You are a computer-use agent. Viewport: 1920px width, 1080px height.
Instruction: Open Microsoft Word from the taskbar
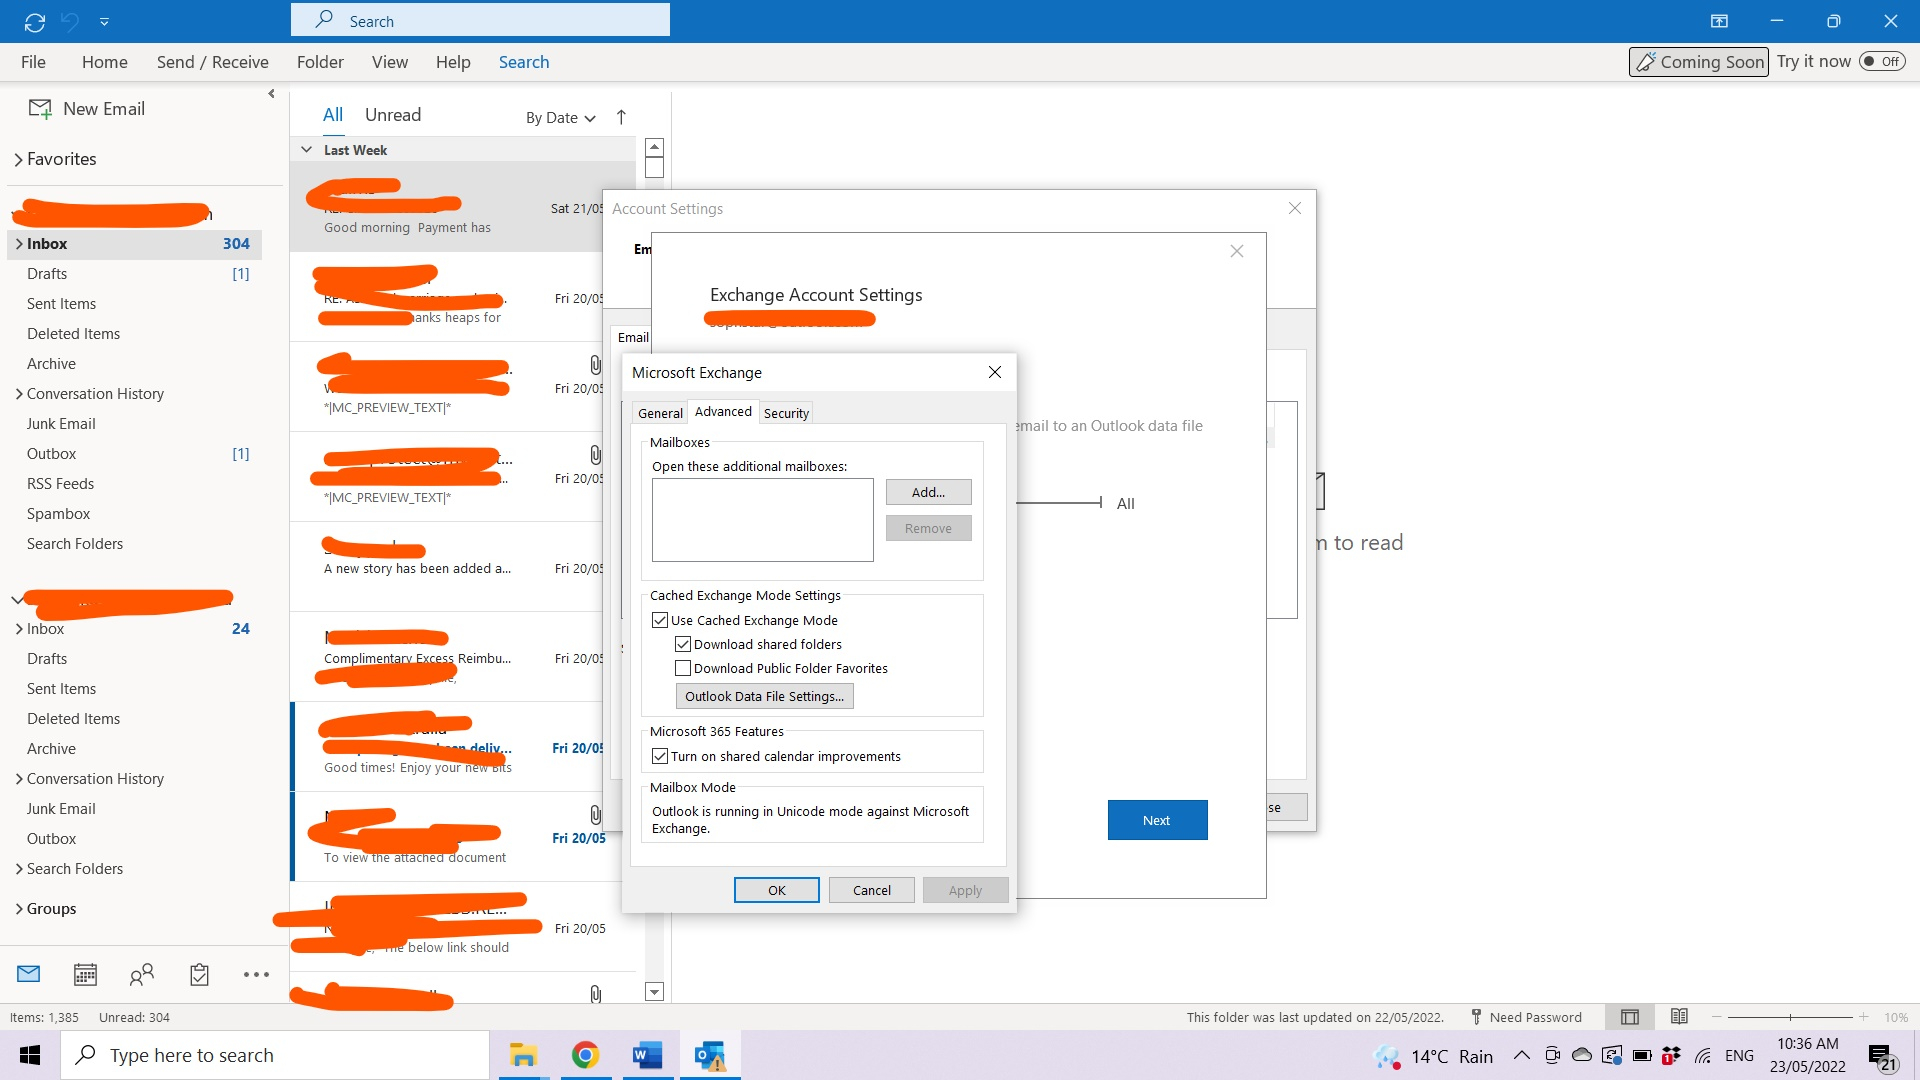[x=648, y=1055]
